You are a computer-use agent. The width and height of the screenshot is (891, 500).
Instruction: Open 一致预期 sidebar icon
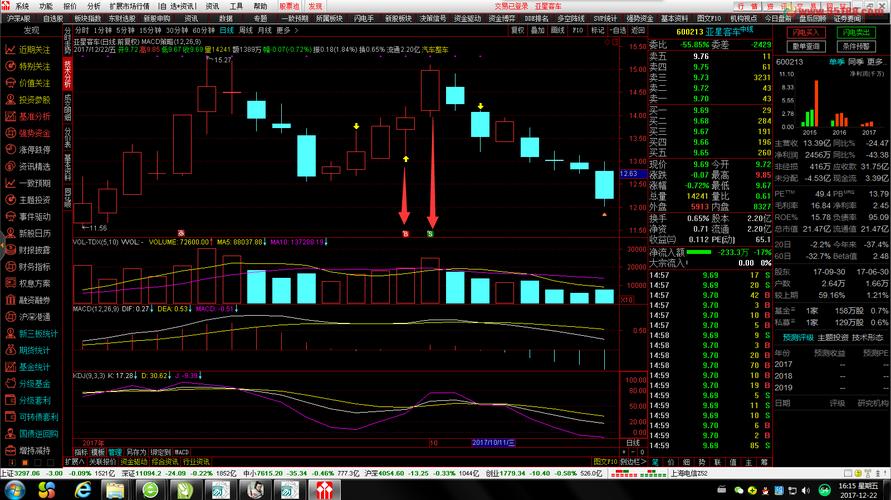10,183
